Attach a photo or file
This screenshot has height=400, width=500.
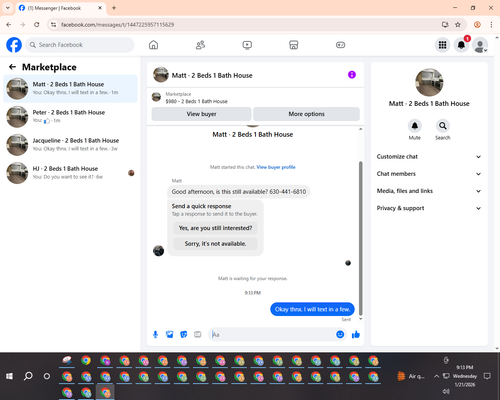170,334
